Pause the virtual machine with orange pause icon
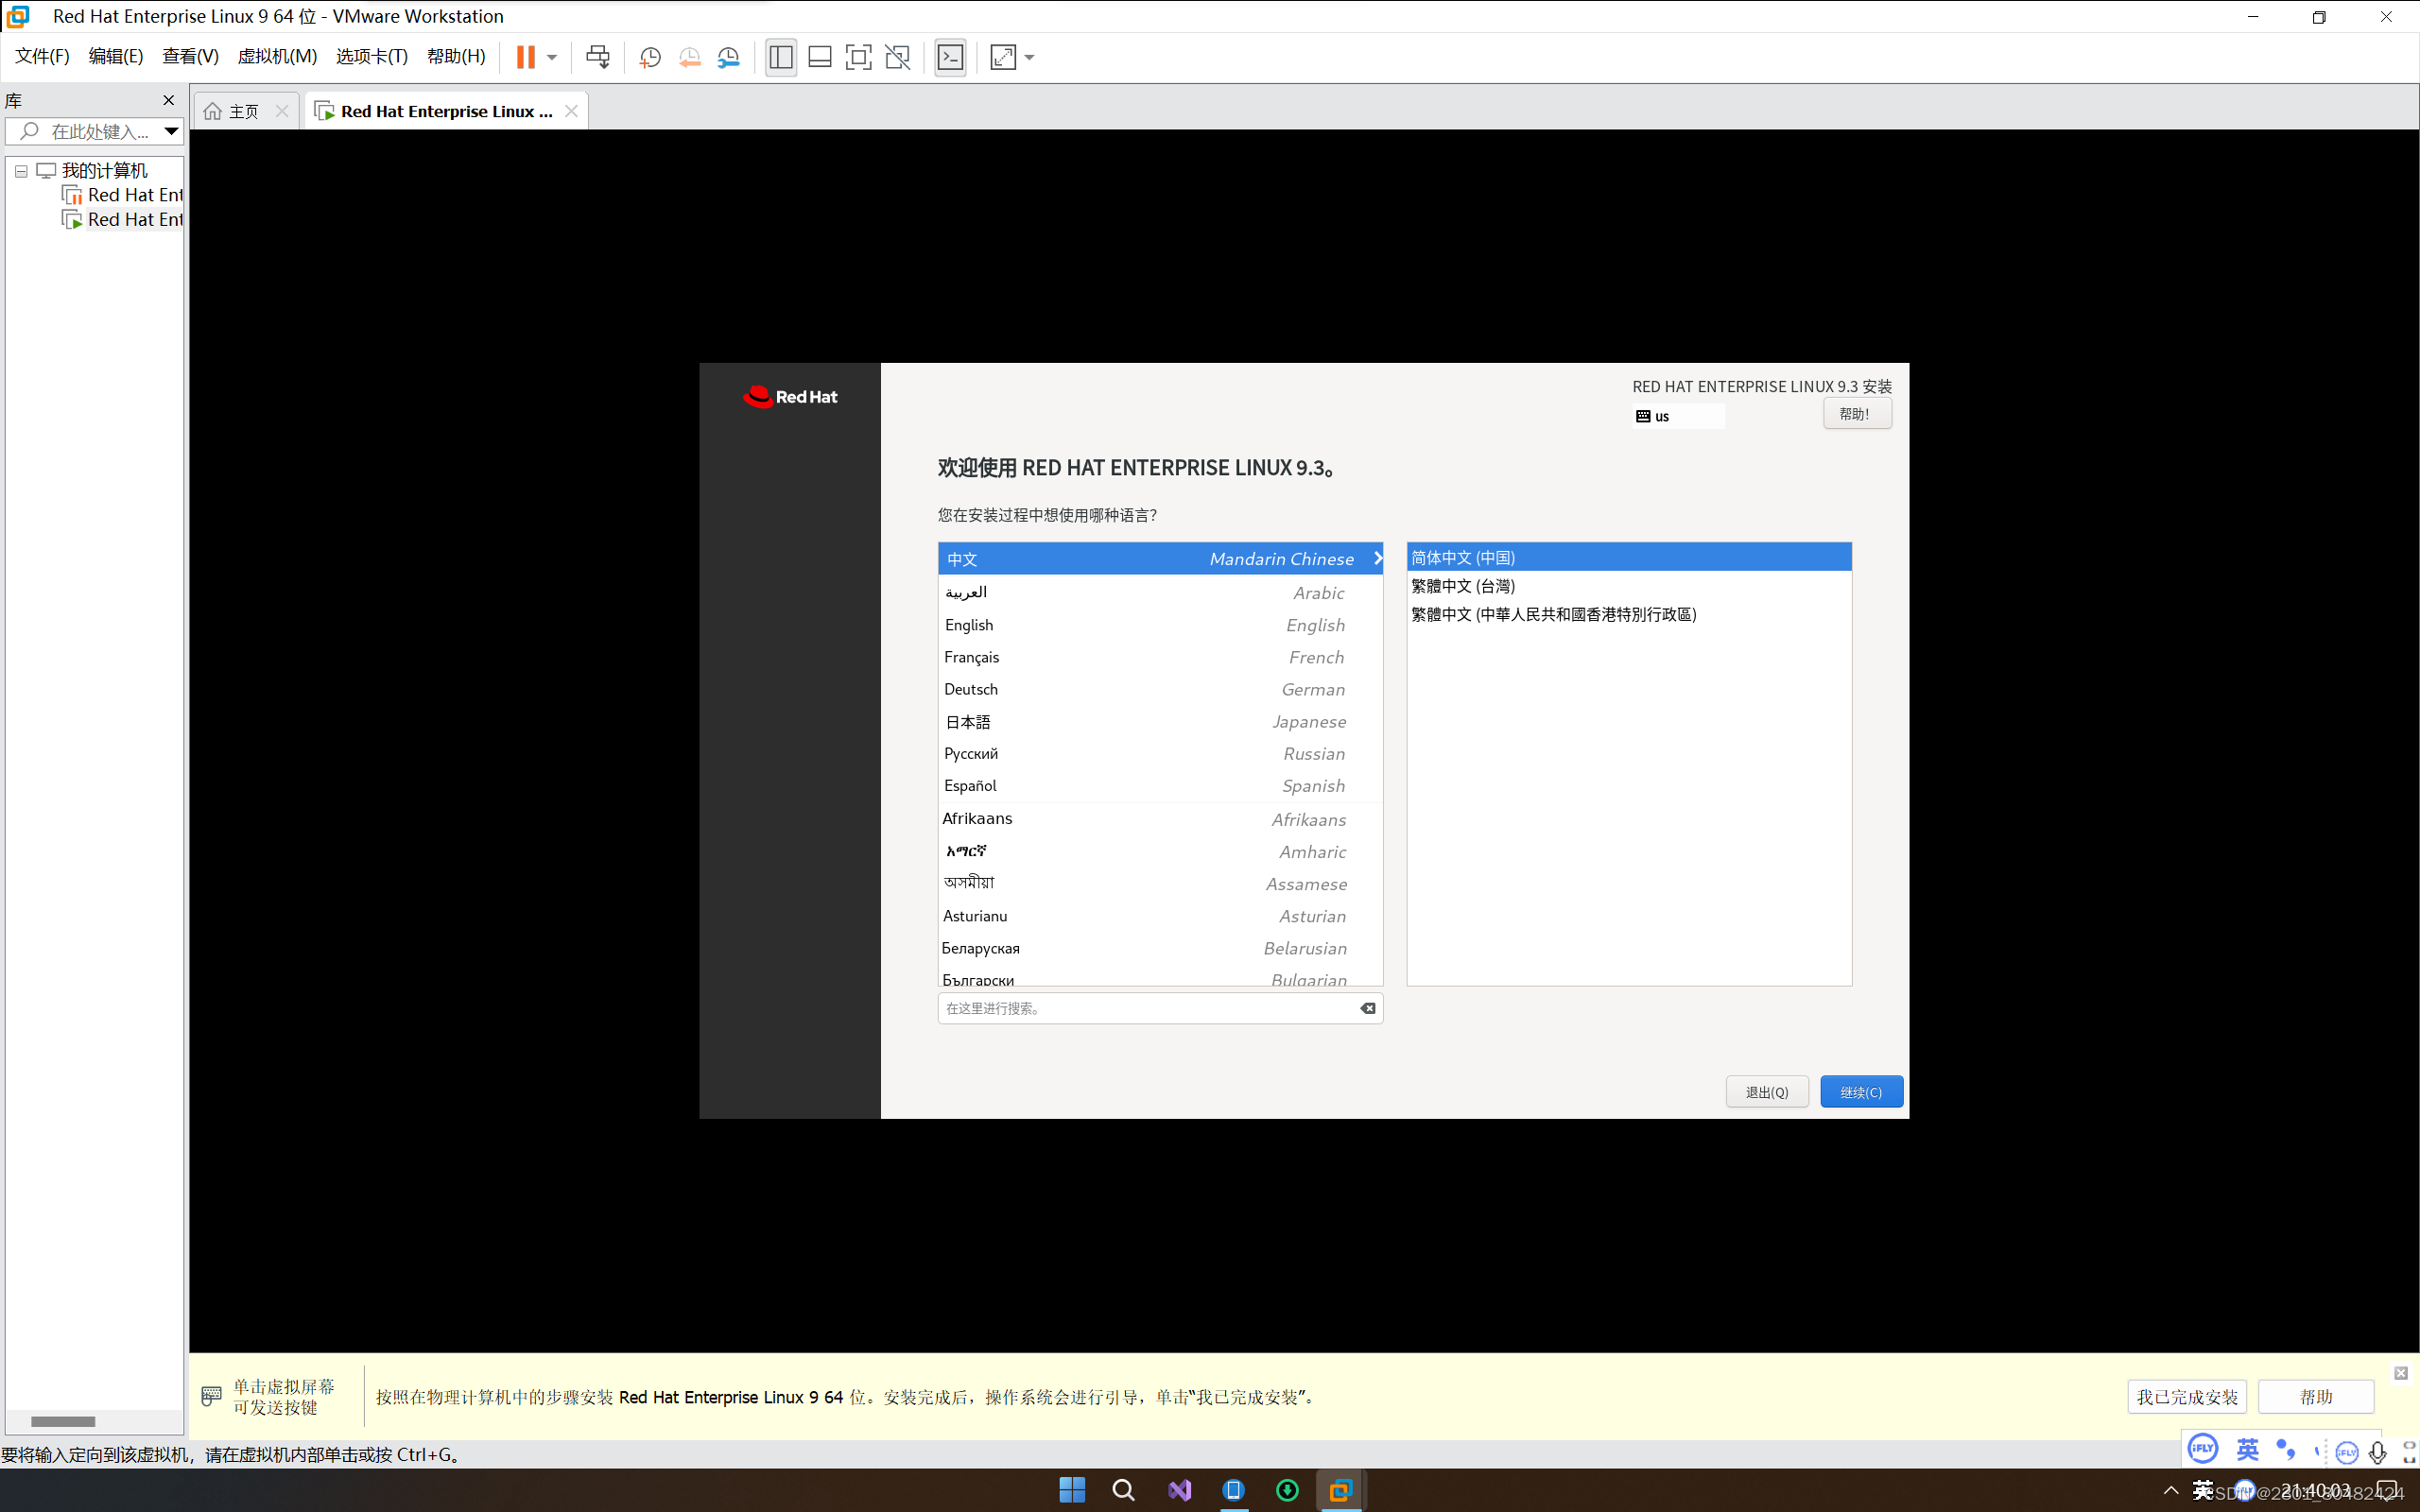Screen dimensions: 2420x1512 [x=525, y=57]
